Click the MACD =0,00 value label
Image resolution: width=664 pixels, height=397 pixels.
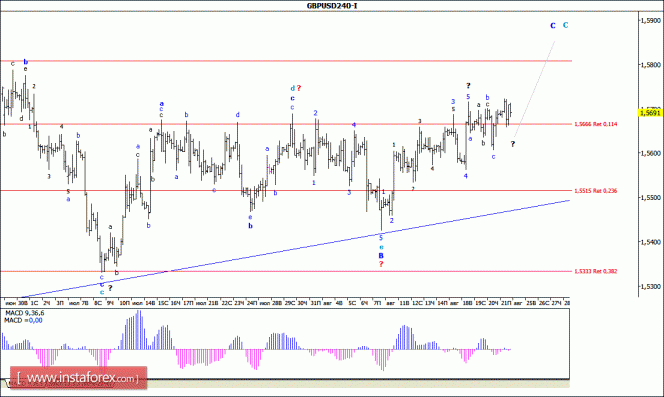point(23,321)
